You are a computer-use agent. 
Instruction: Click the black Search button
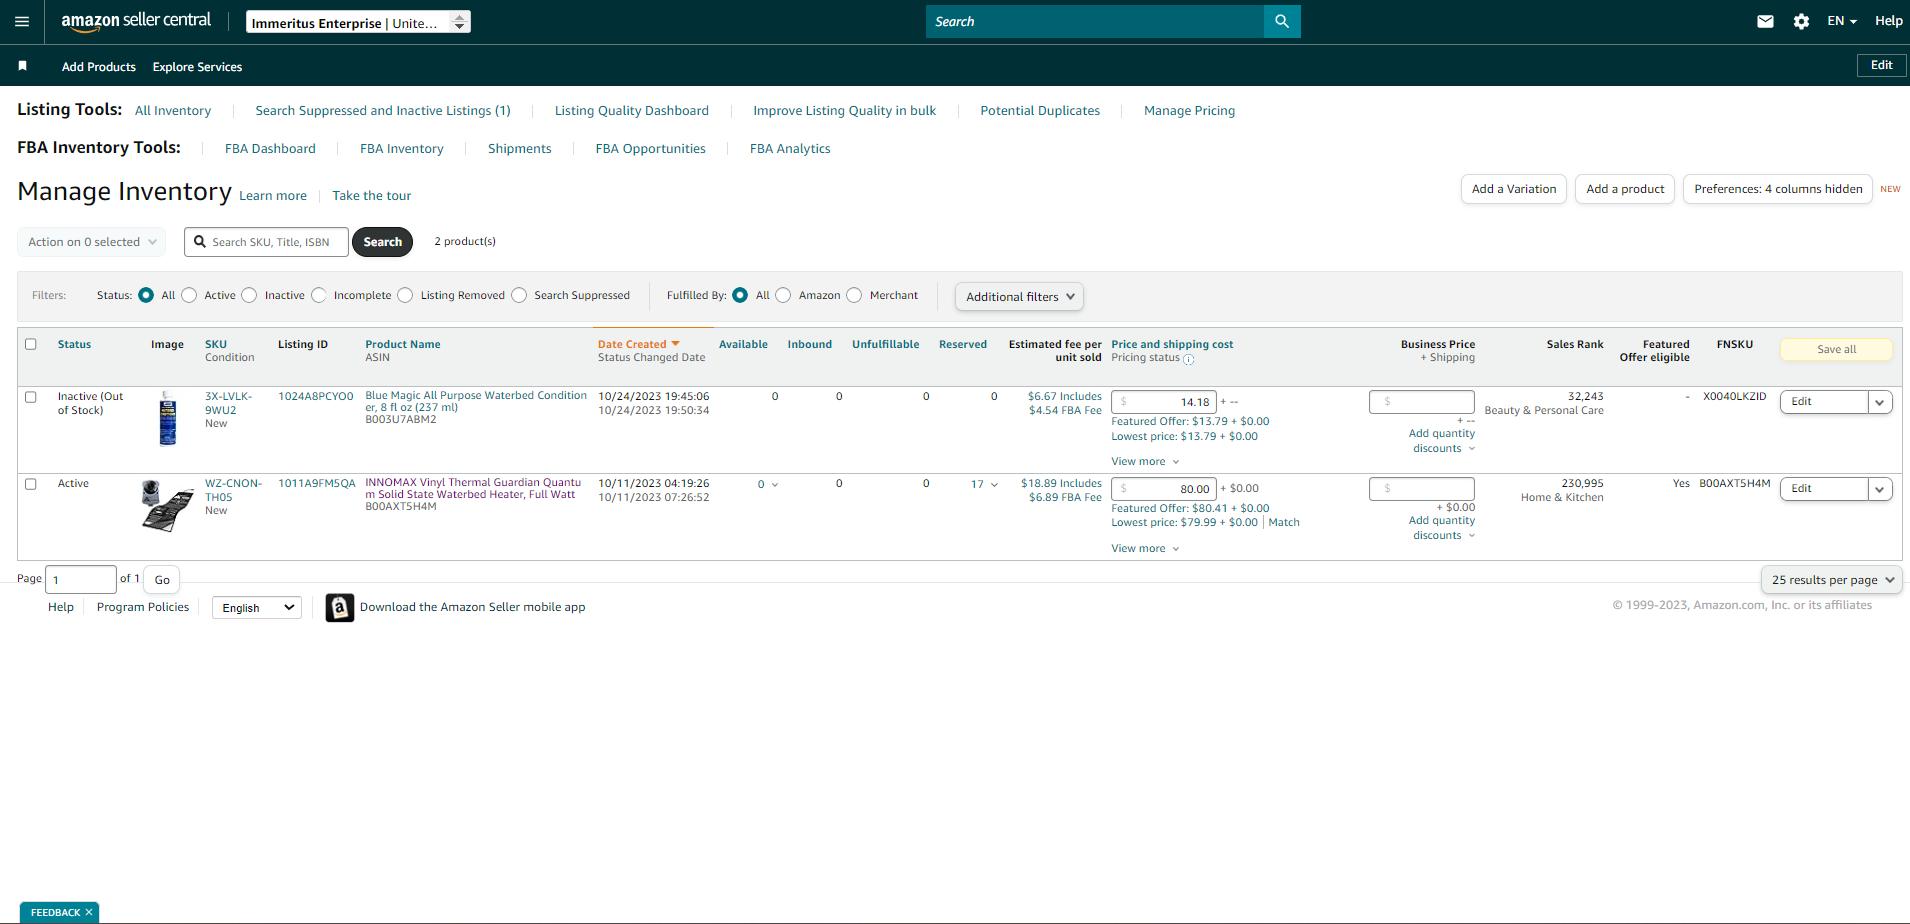click(x=382, y=242)
